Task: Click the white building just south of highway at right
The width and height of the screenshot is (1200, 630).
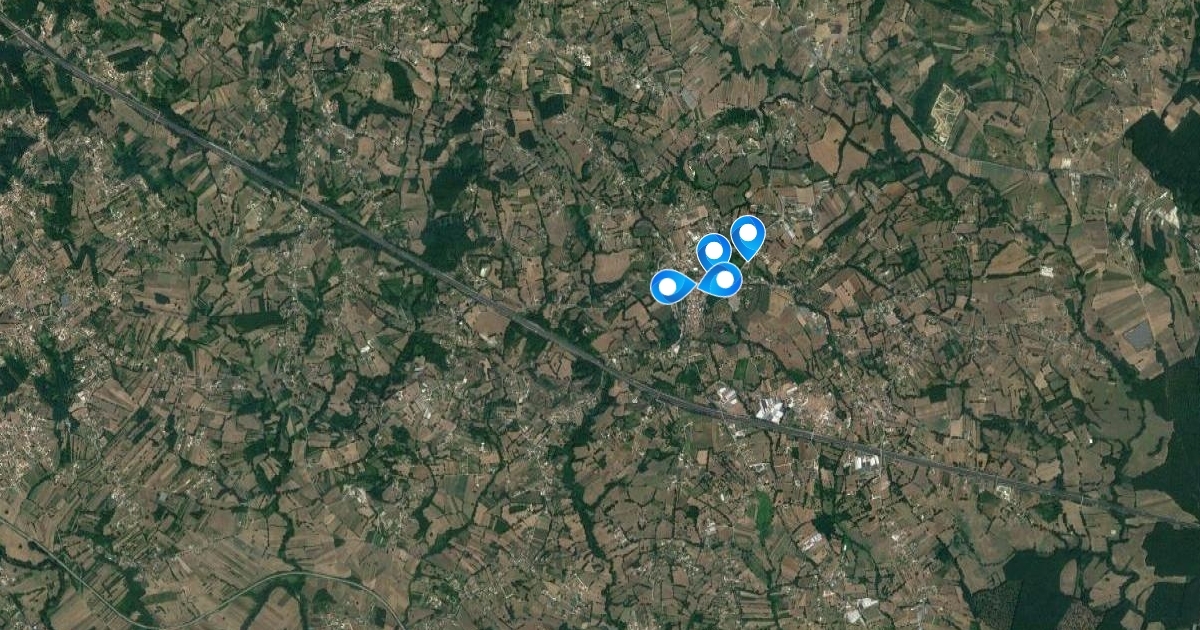Action: pyautogui.click(x=1003, y=491)
